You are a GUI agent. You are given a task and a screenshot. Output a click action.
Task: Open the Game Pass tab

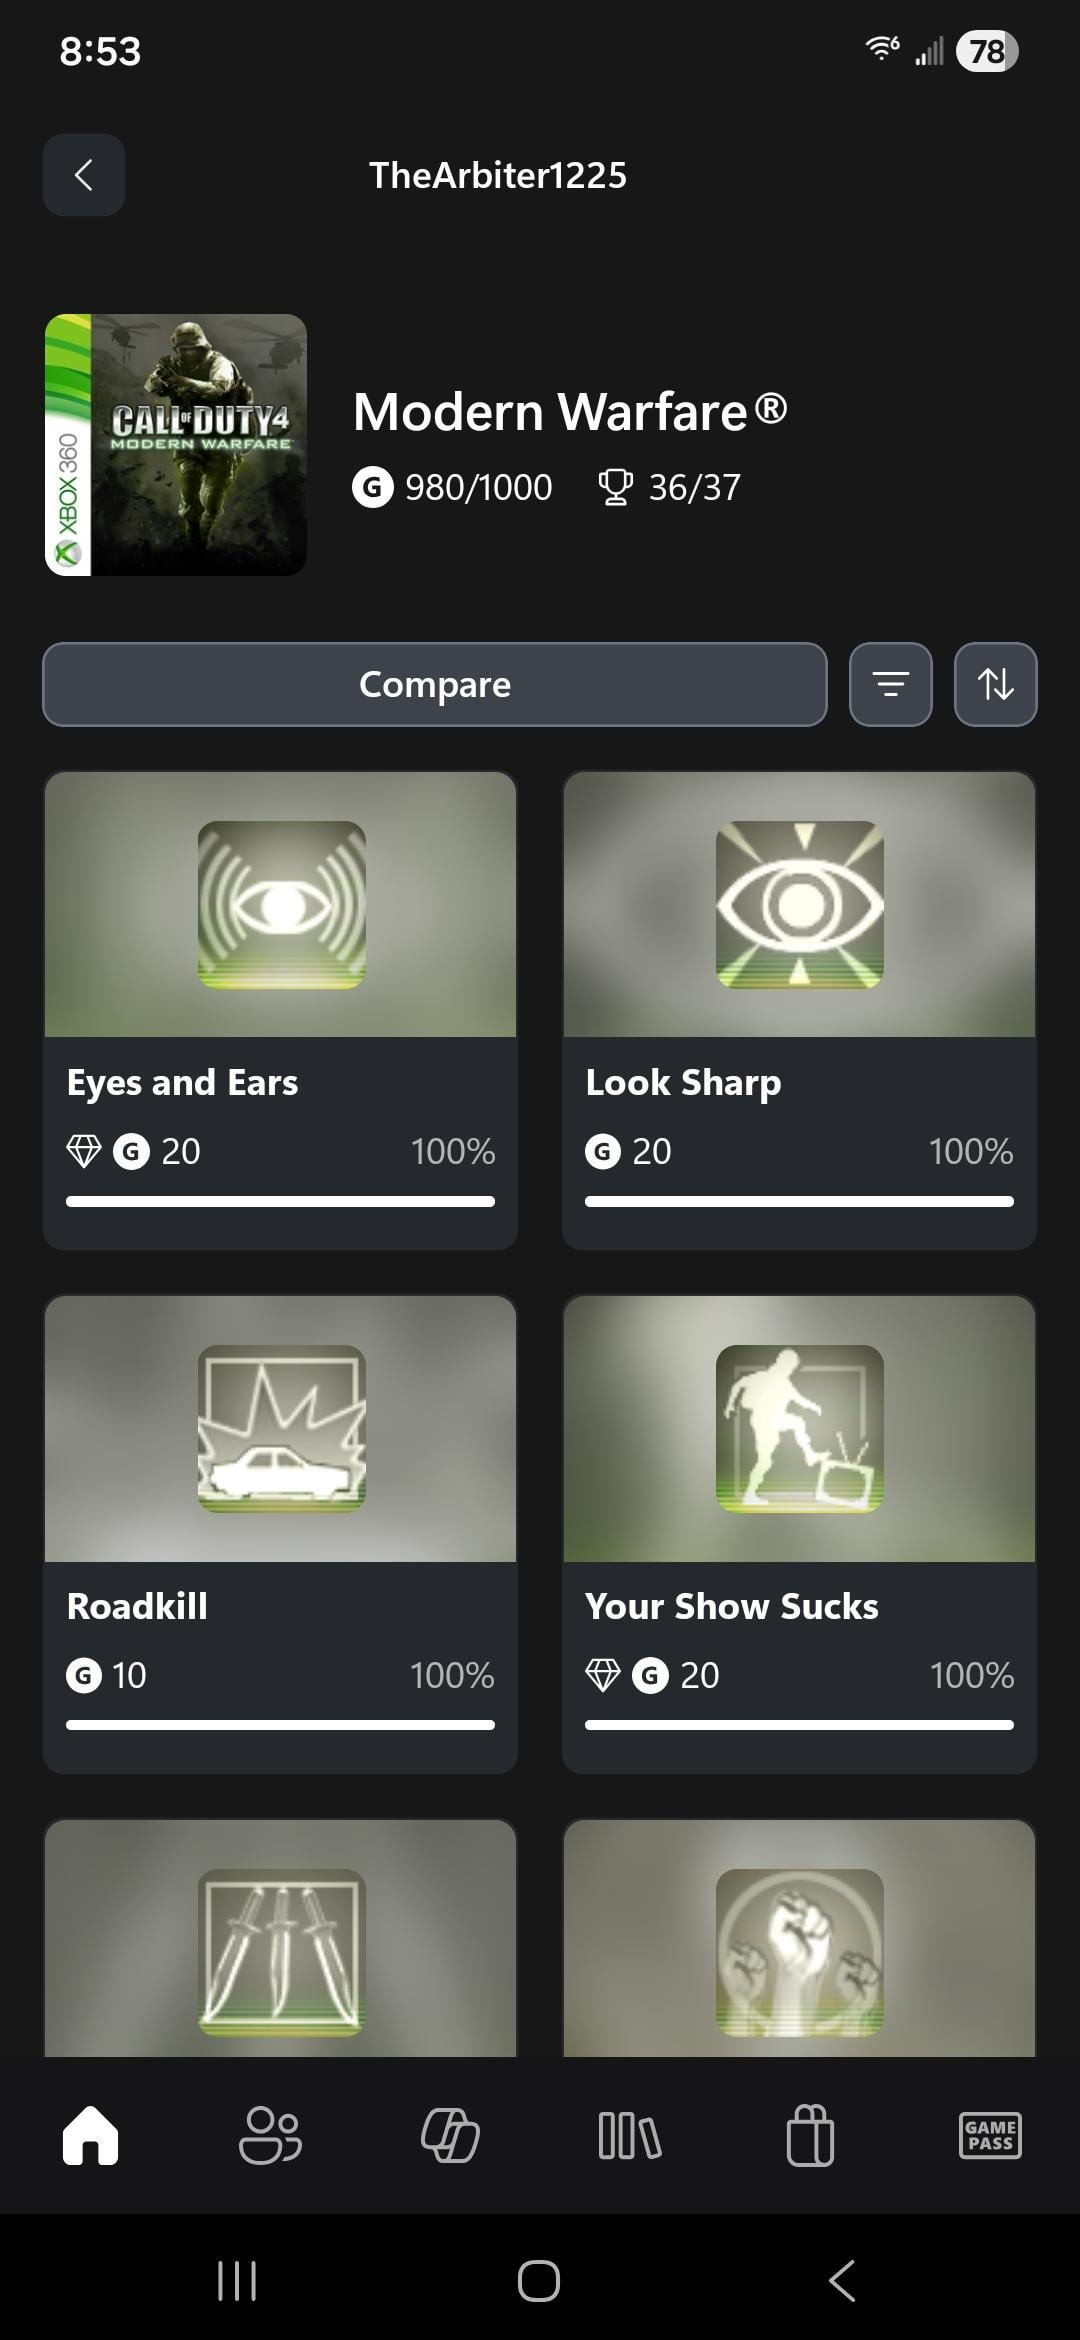tap(990, 2135)
